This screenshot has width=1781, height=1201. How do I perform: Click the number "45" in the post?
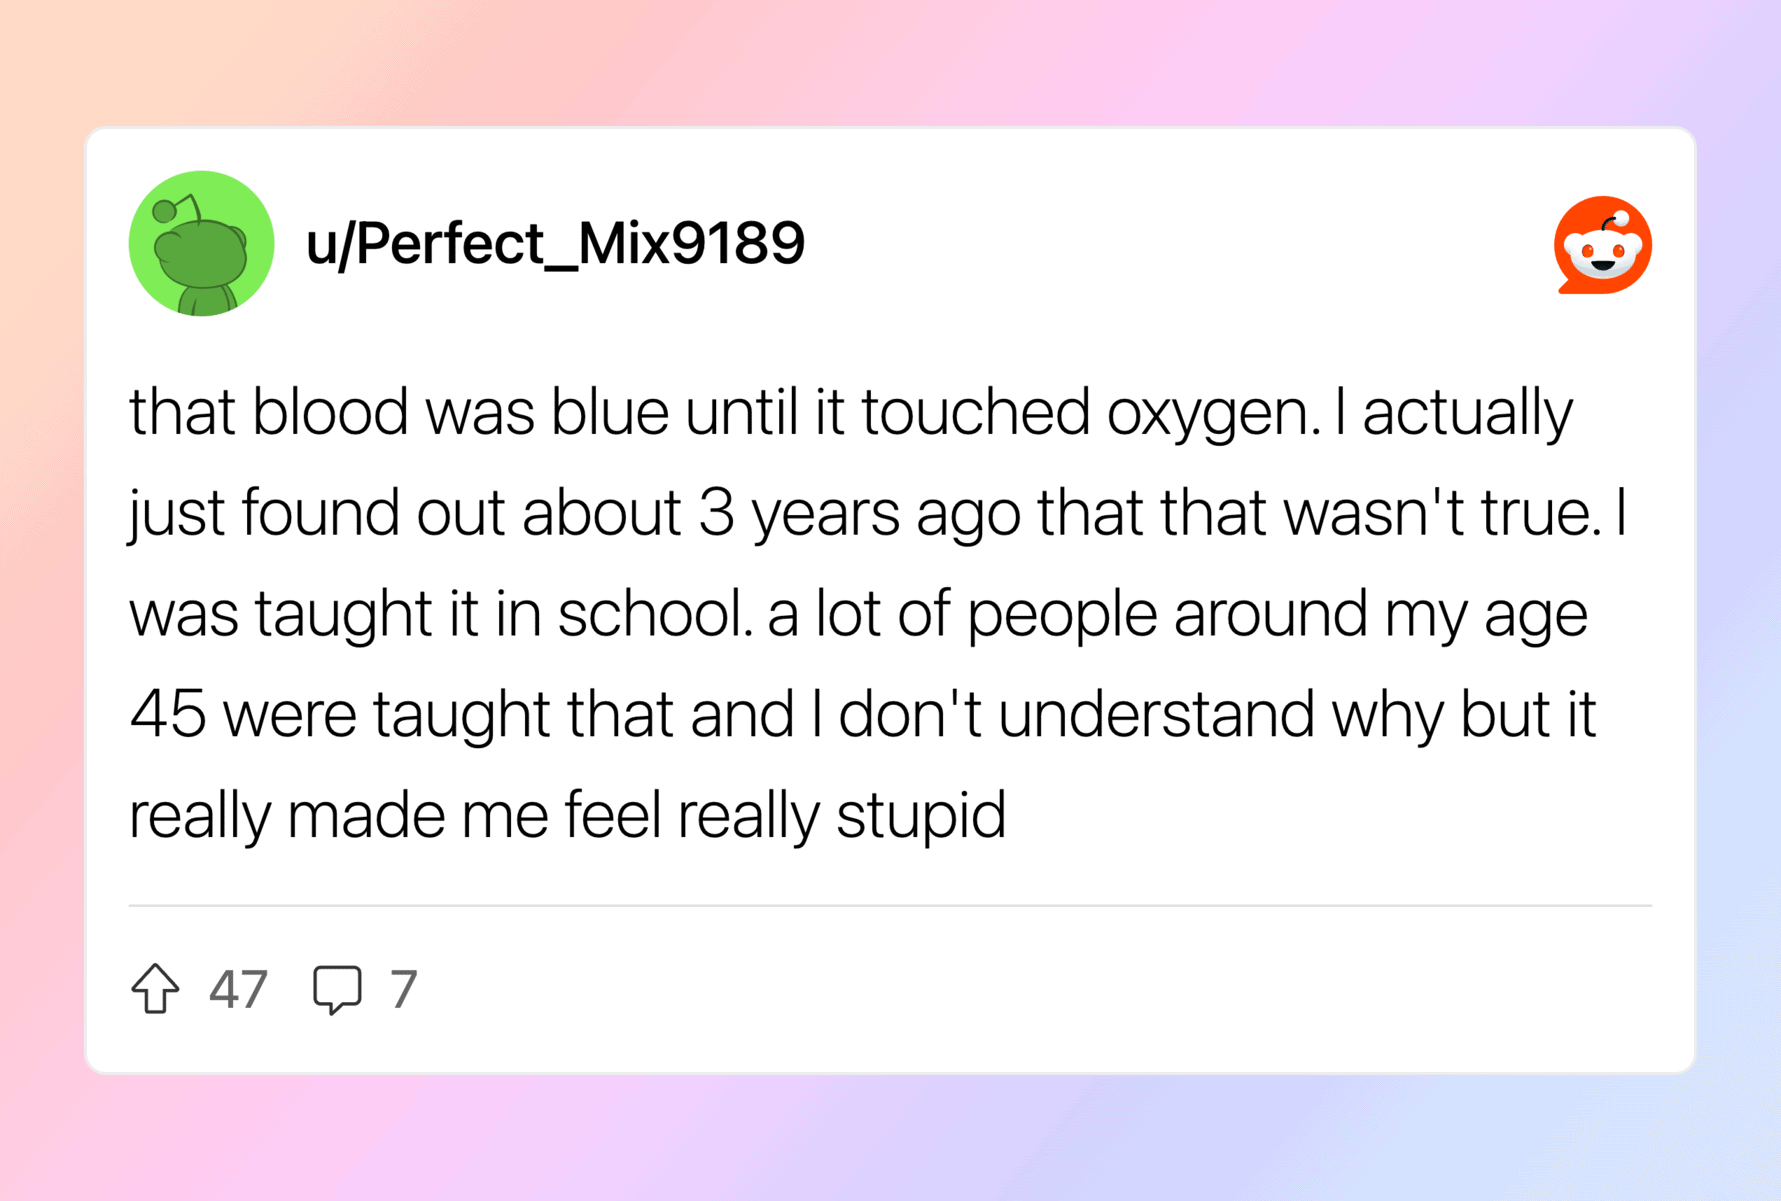[x=168, y=714]
